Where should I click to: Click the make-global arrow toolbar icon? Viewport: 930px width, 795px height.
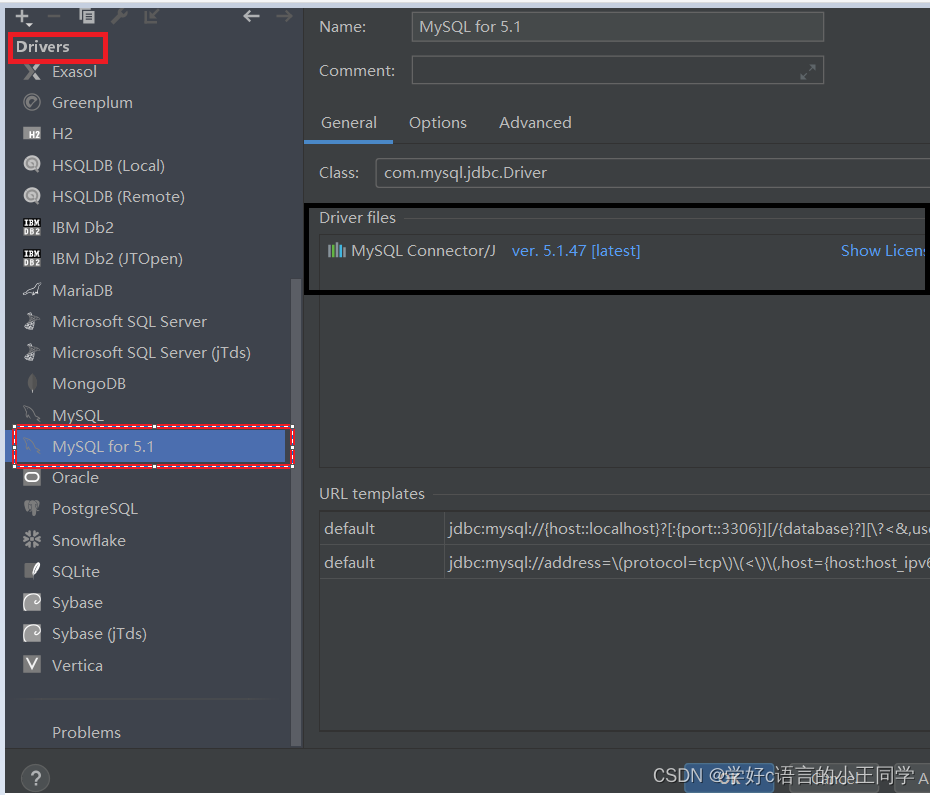151,17
